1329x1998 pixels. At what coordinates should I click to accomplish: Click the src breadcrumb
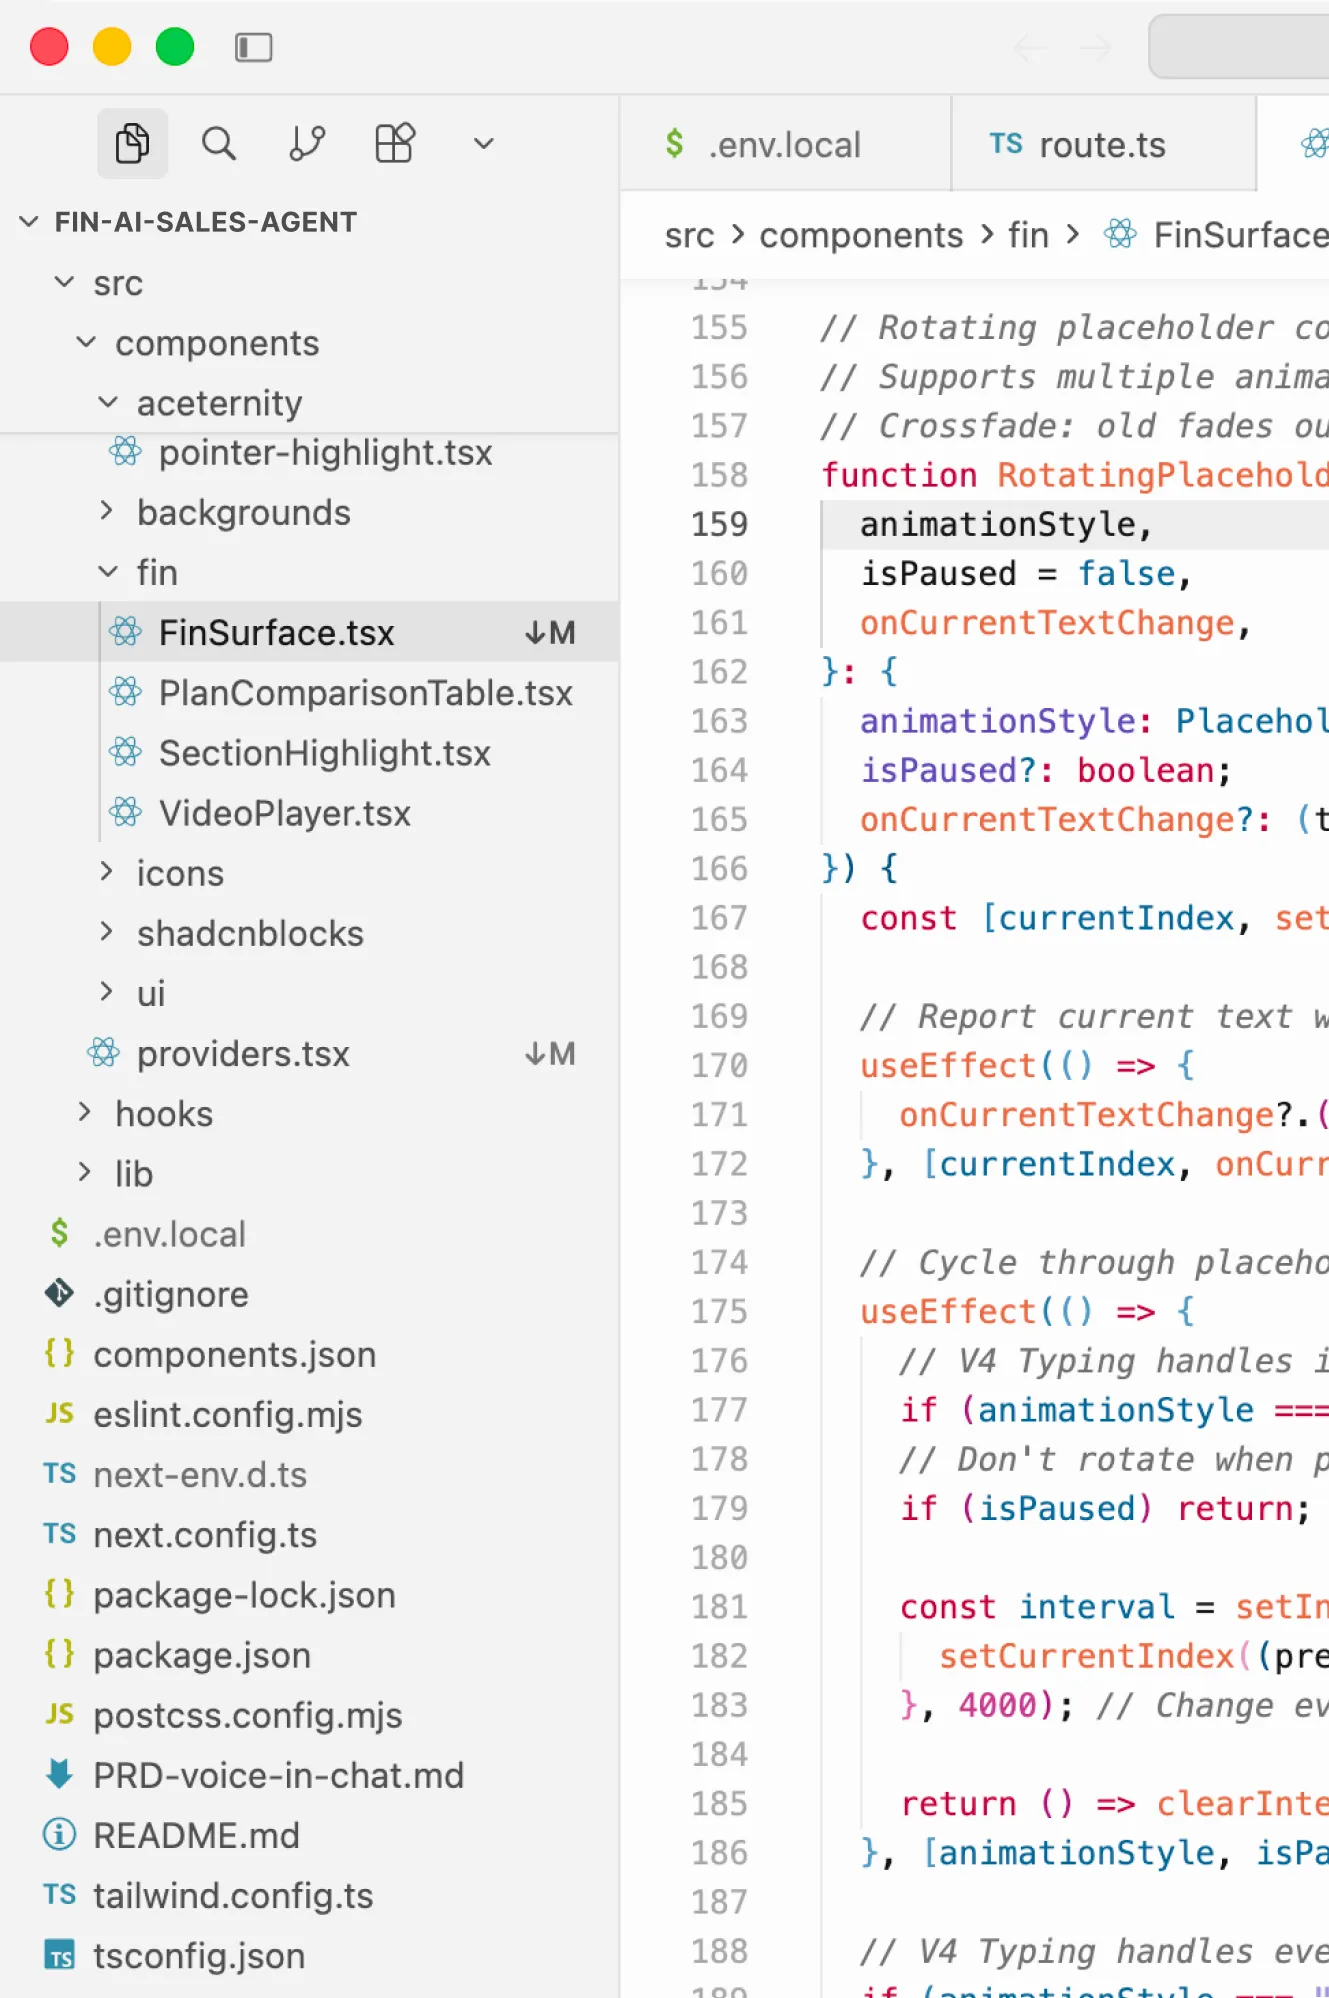pos(689,236)
